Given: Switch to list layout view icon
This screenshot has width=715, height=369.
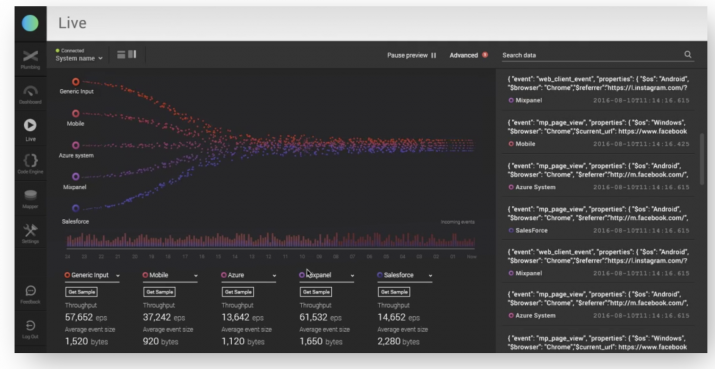Looking at the screenshot, I should coord(121,55).
